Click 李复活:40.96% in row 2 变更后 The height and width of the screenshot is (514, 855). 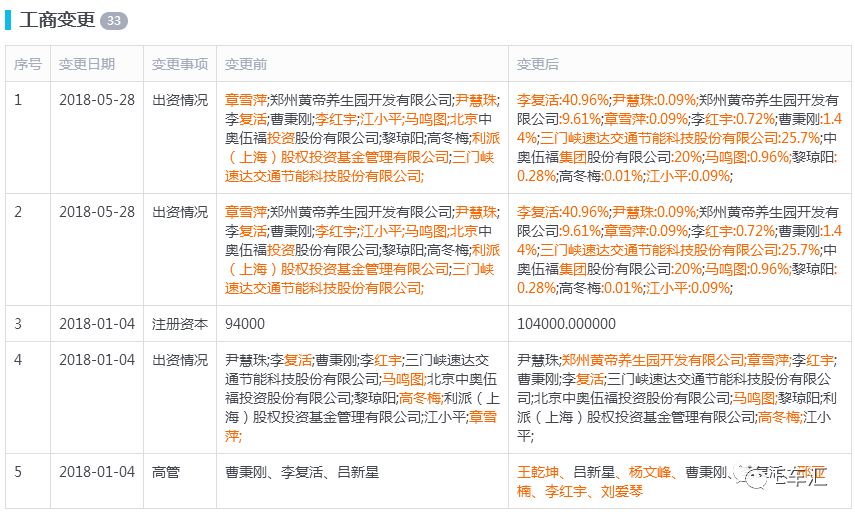pyautogui.click(x=563, y=211)
